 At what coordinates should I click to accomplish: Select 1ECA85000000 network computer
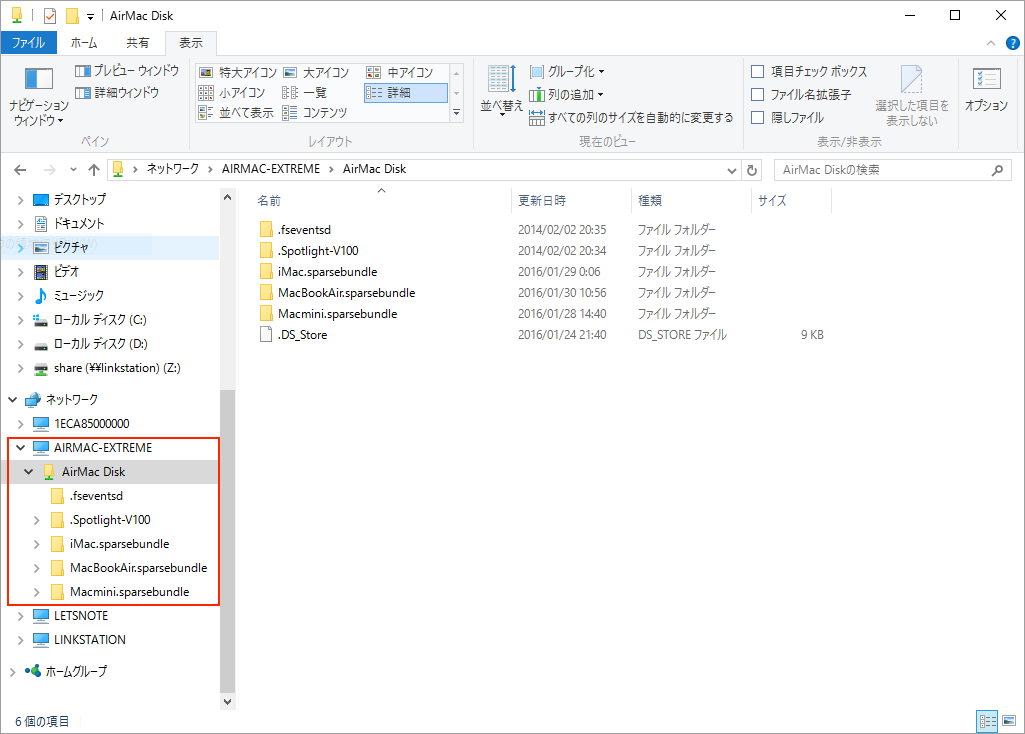[92, 424]
